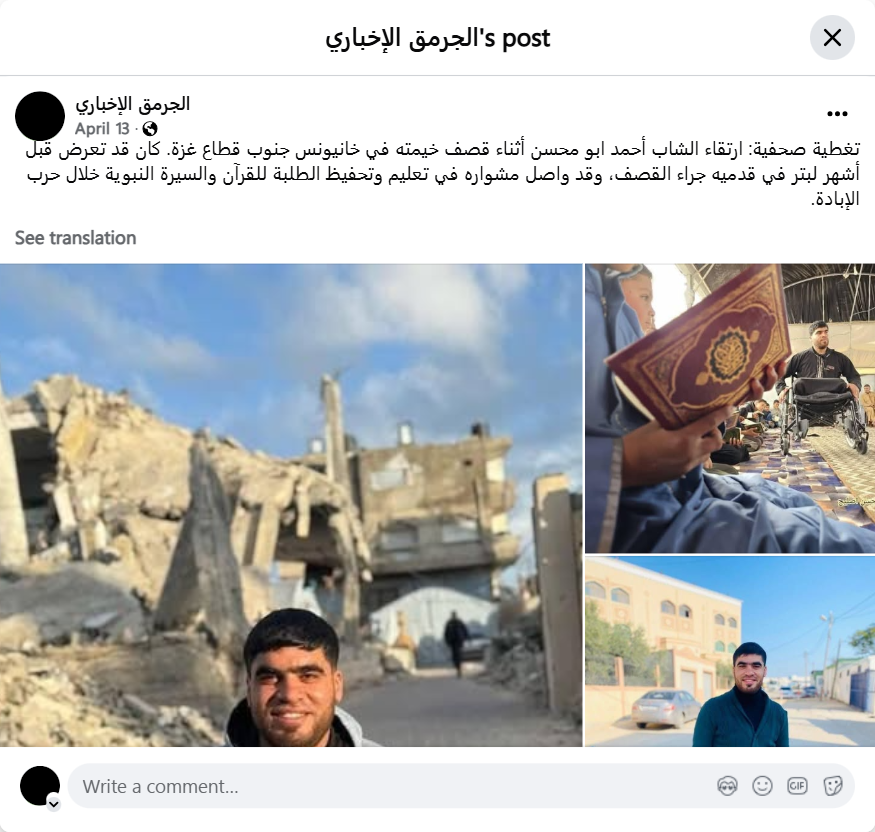875x832 pixels.
Task: Click into the Write a comment field
Action: (x=391, y=786)
